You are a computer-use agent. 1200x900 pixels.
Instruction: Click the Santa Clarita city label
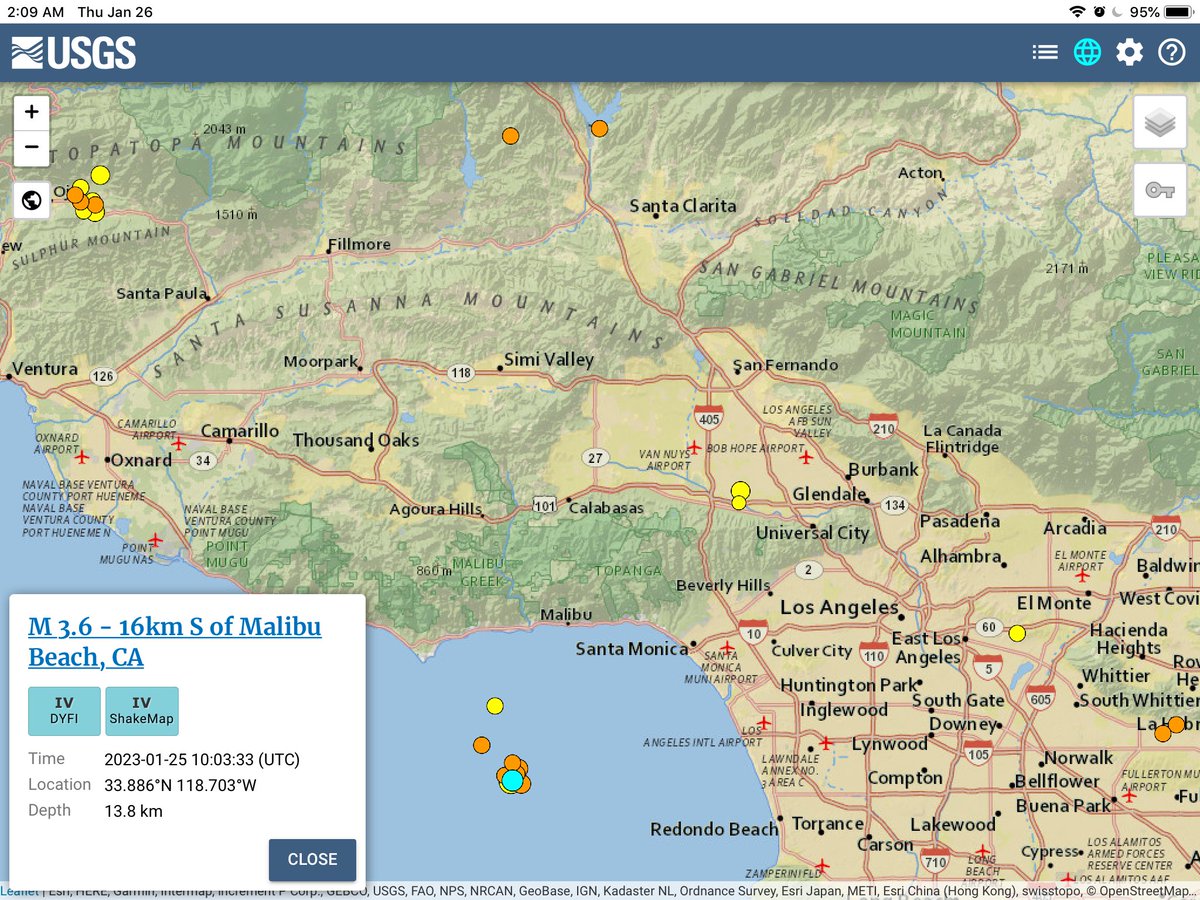pyautogui.click(x=683, y=205)
